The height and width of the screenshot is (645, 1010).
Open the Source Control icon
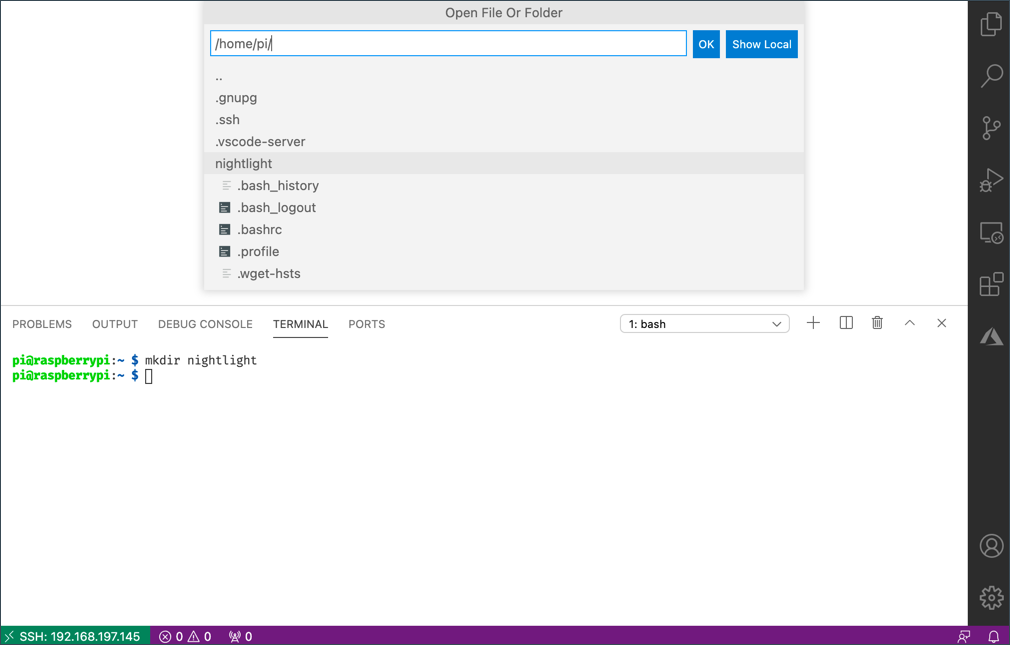pos(990,128)
